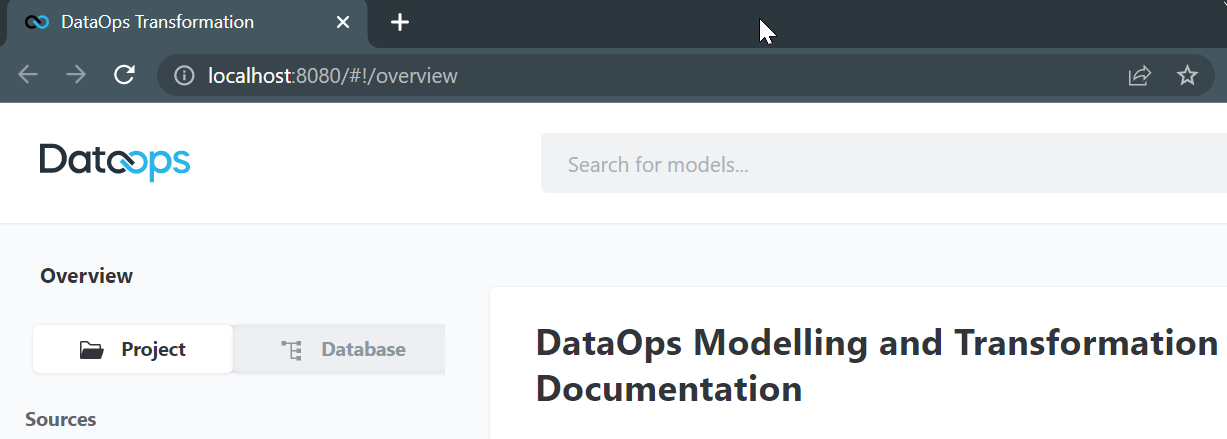
Task: Share this page via share icon
Action: click(1139, 75)
